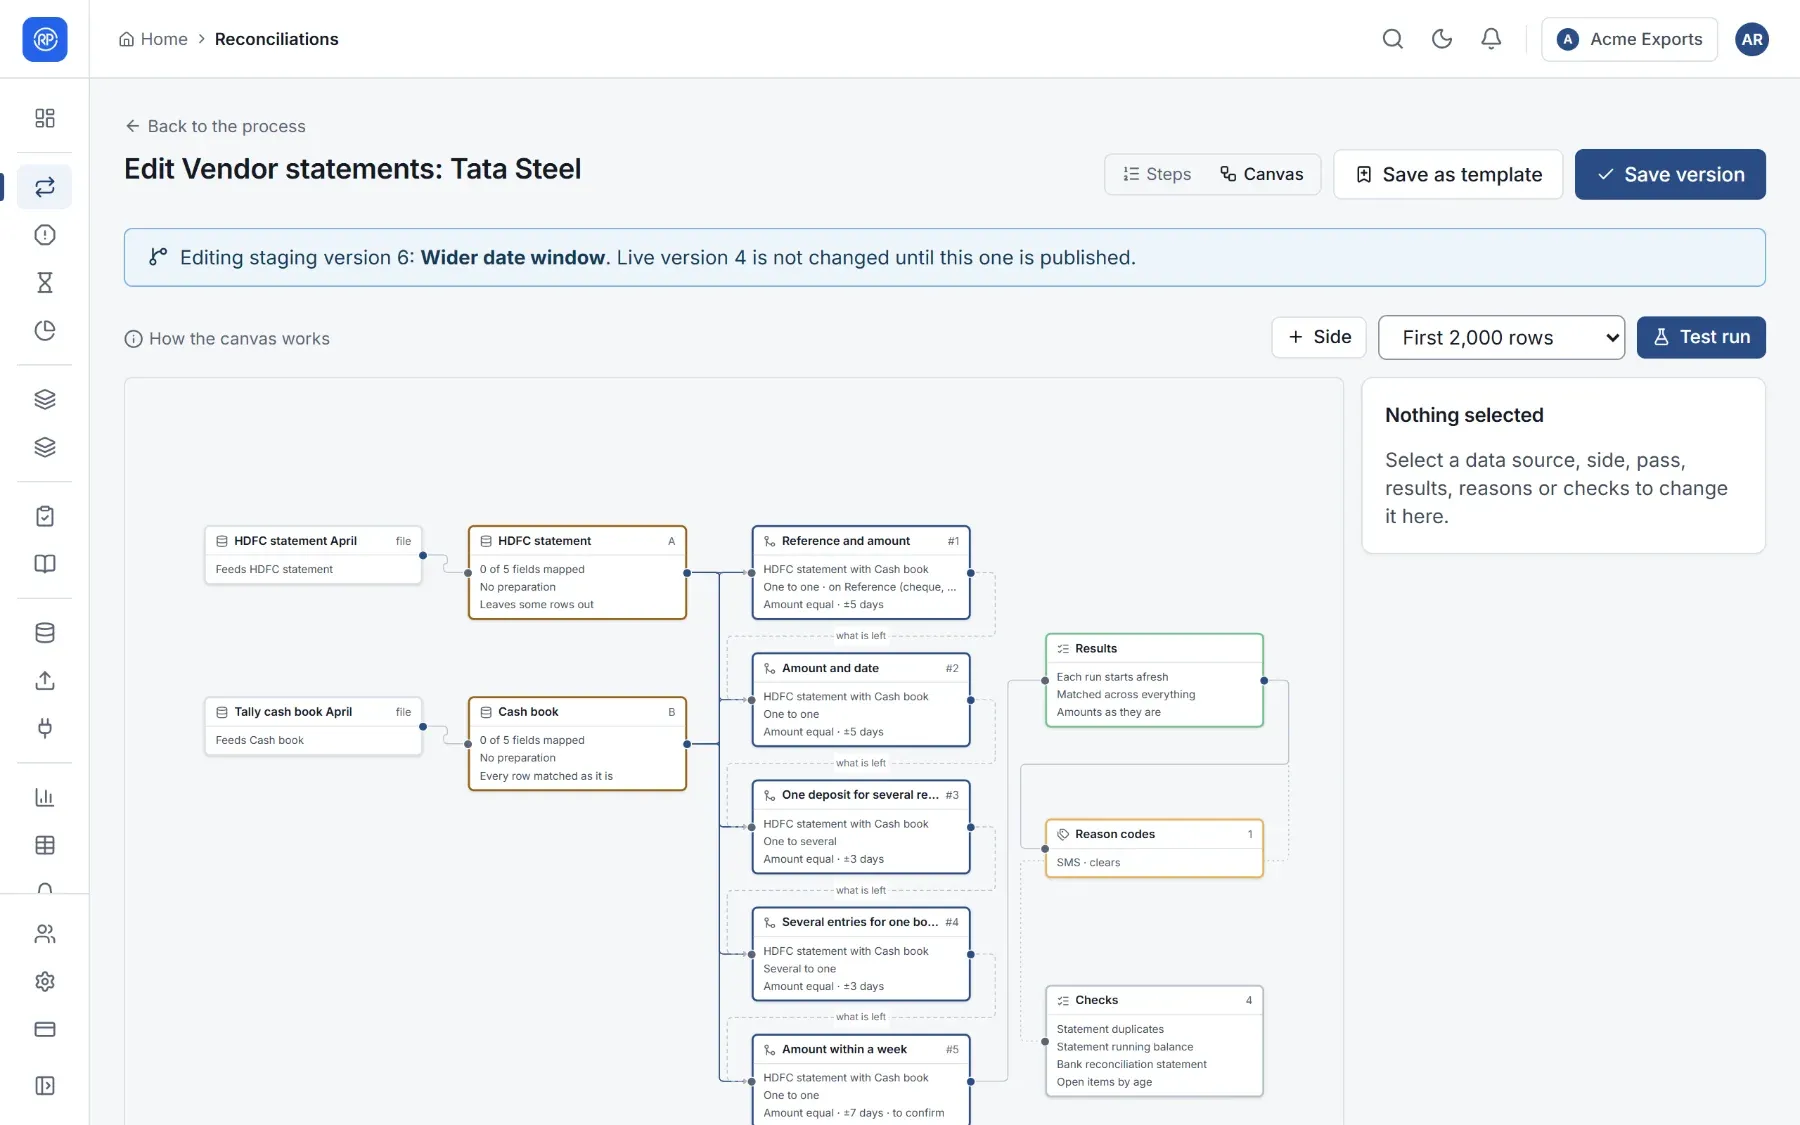Open the credit card sidebar icon

click(45, 1030)
